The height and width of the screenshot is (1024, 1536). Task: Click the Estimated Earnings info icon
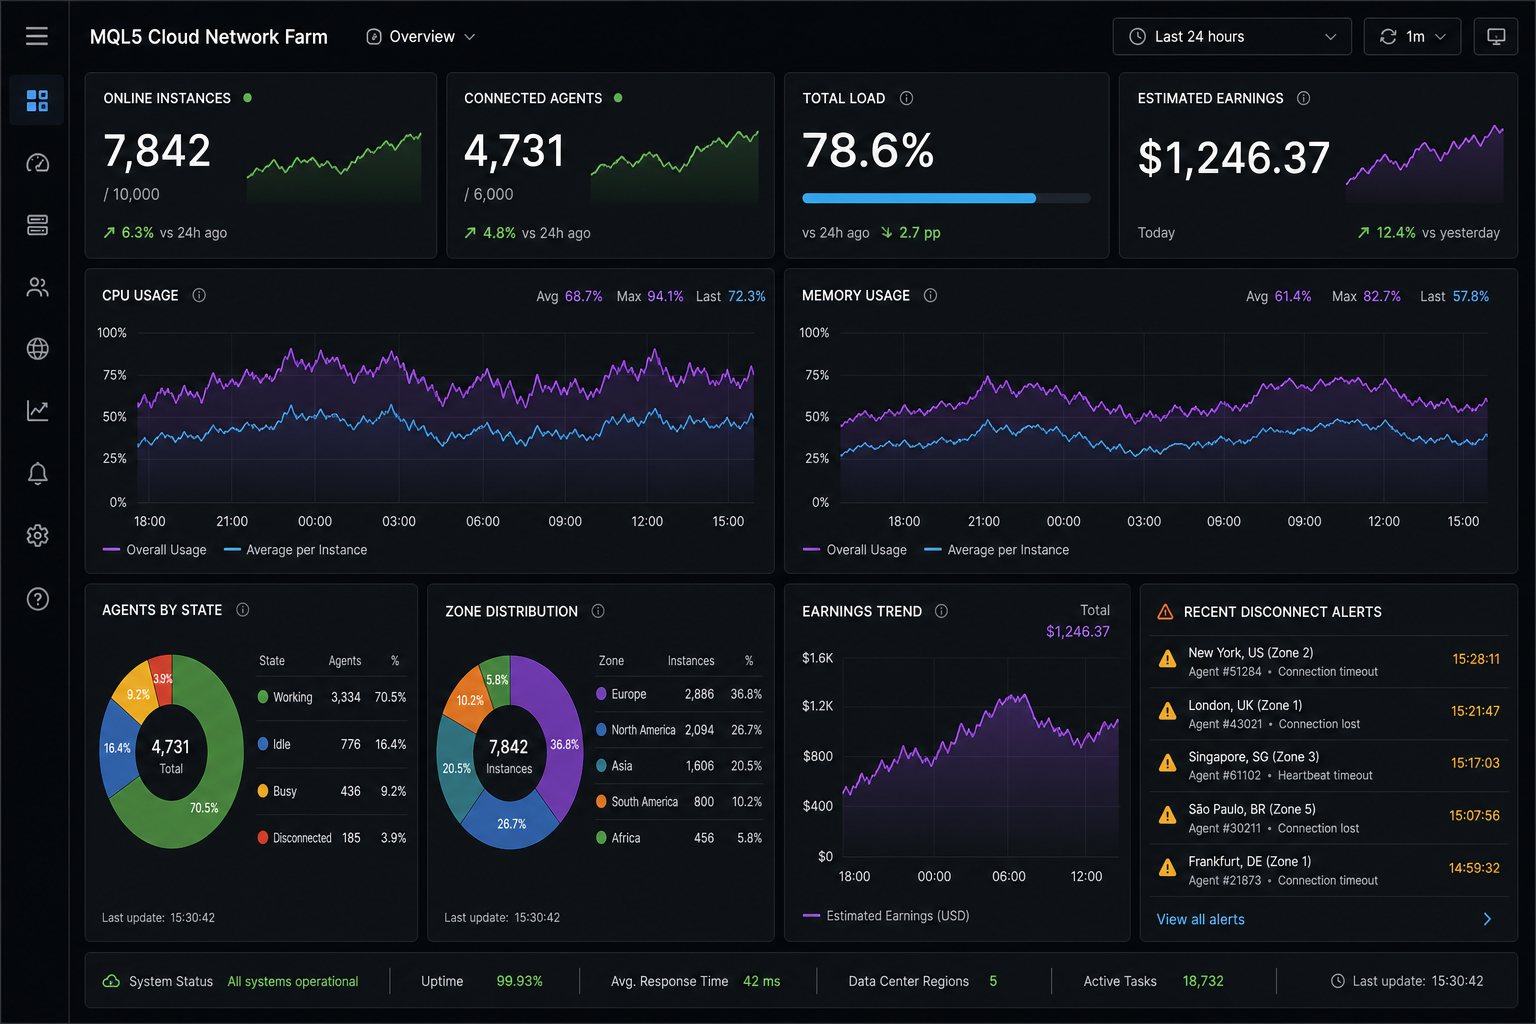(x=1303, y=98)
